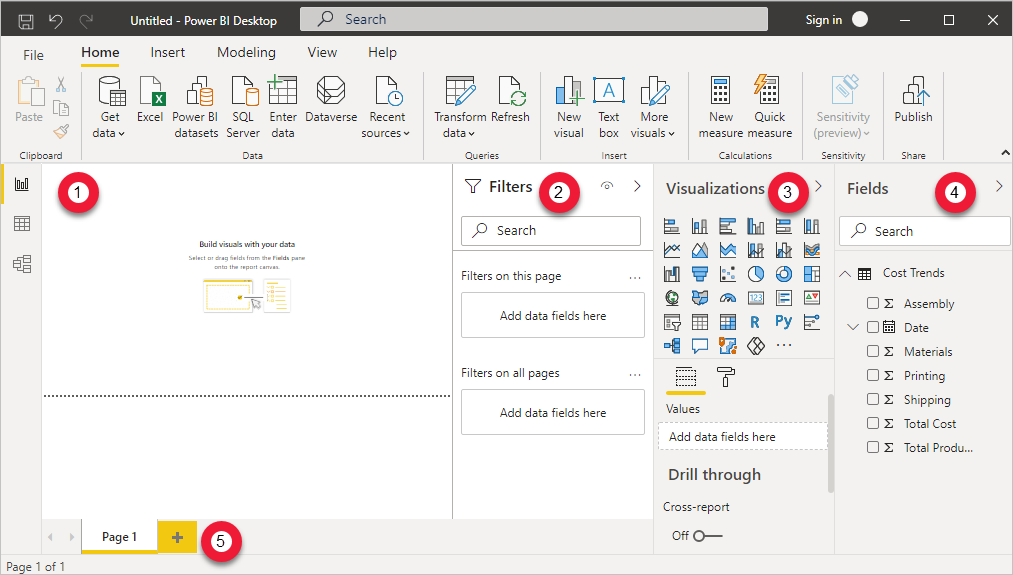Click the Fields panel search box

tap(924, 231)
